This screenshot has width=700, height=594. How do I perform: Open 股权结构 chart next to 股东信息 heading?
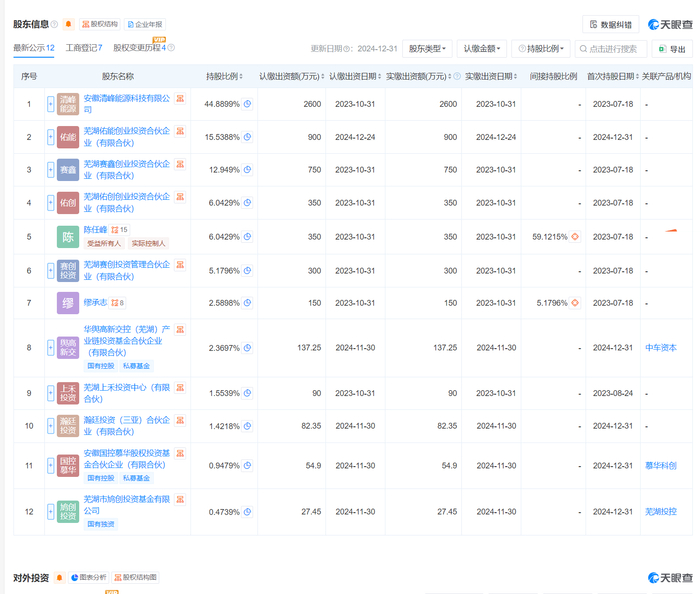click(99, 23)
